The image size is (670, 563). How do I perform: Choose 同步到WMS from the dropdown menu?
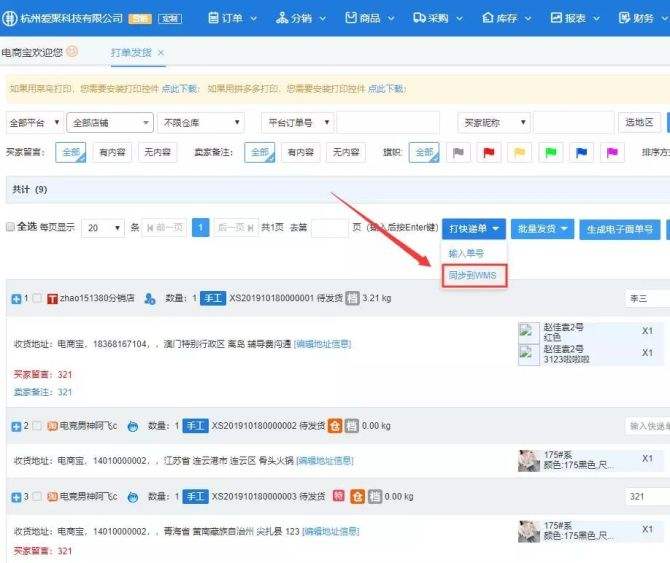[474, 276]
